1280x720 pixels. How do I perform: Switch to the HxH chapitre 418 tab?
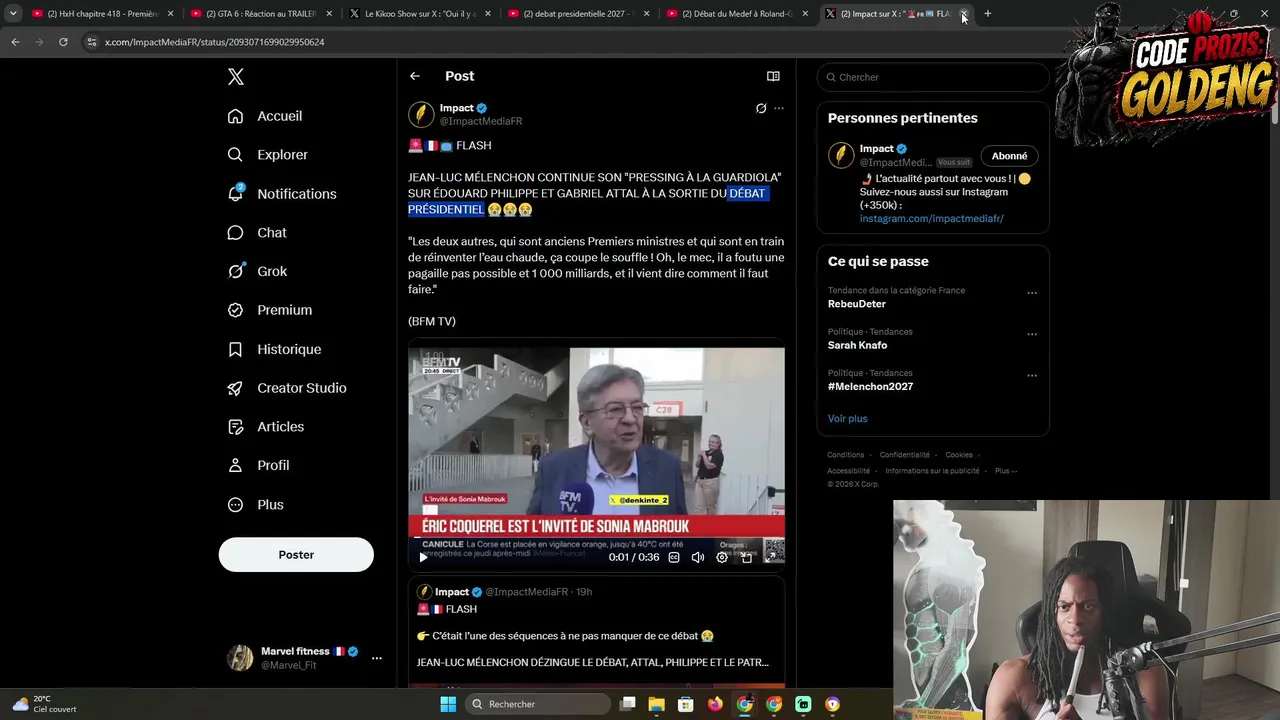(101, 14)
